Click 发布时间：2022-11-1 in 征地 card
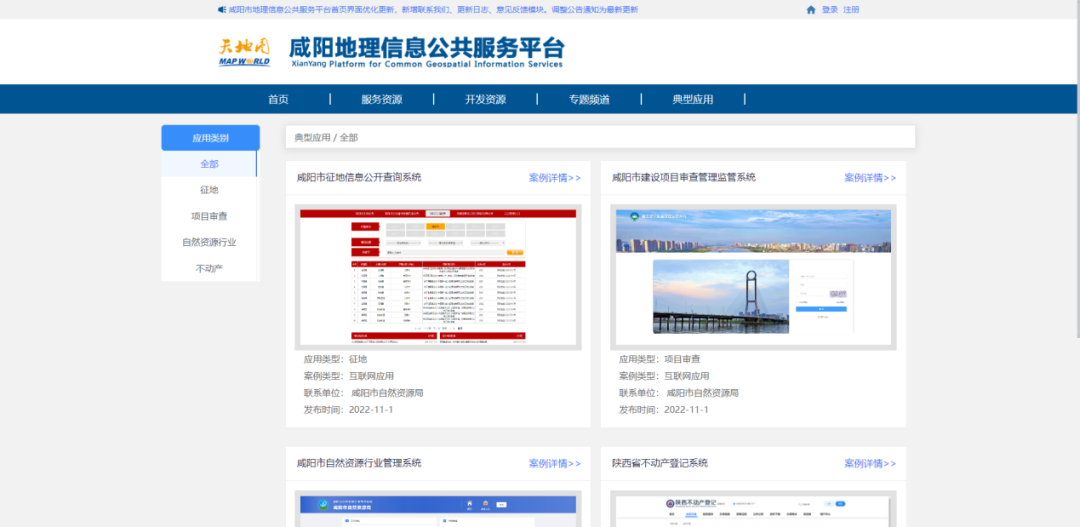Viewport: 1080px width, 527px height. coord(349,410)
